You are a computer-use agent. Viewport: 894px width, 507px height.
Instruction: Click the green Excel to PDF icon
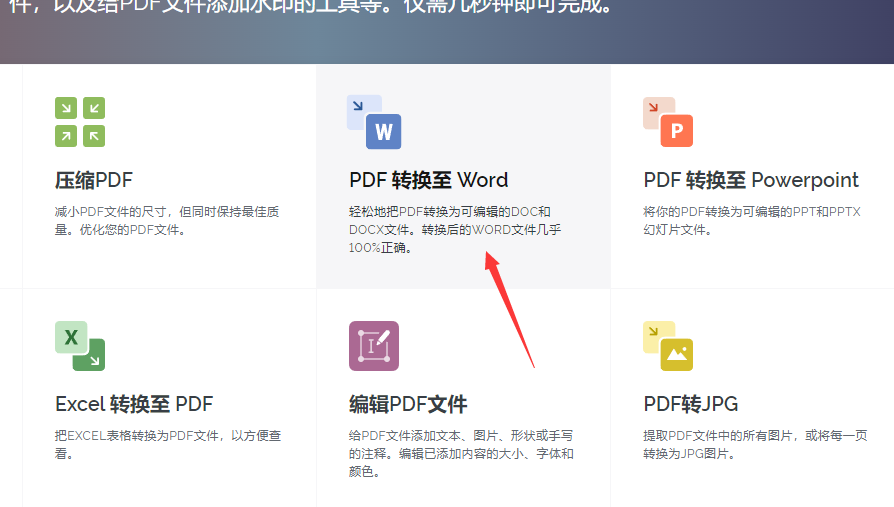[80, 346]
